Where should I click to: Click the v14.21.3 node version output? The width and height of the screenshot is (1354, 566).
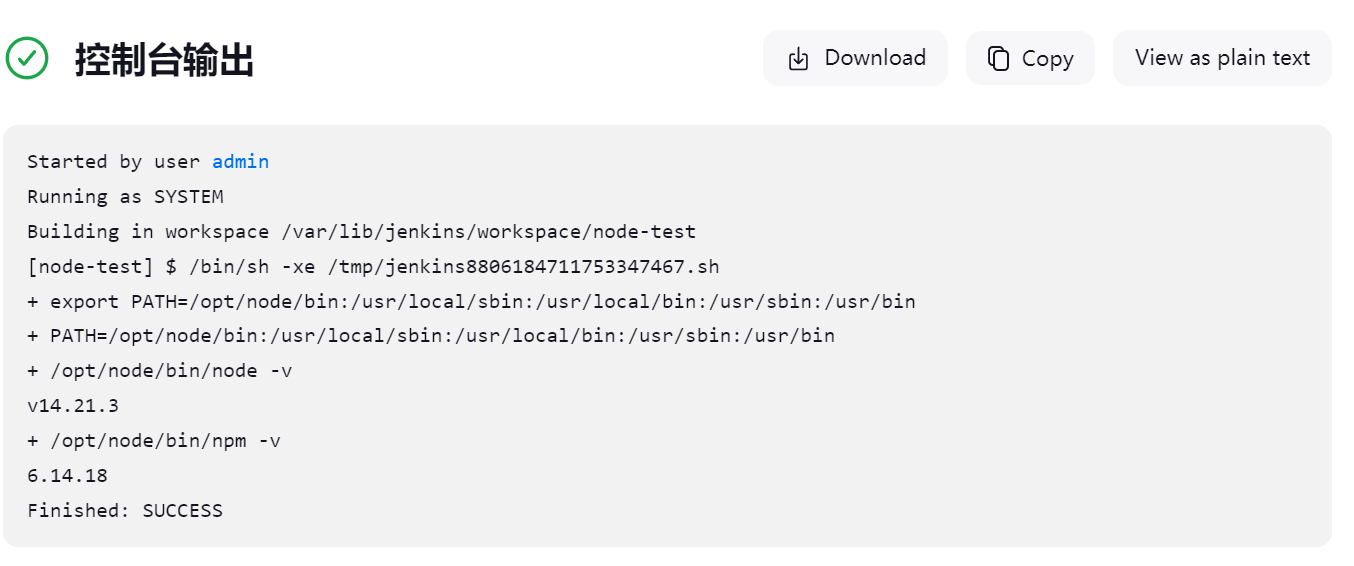[73, 405]
